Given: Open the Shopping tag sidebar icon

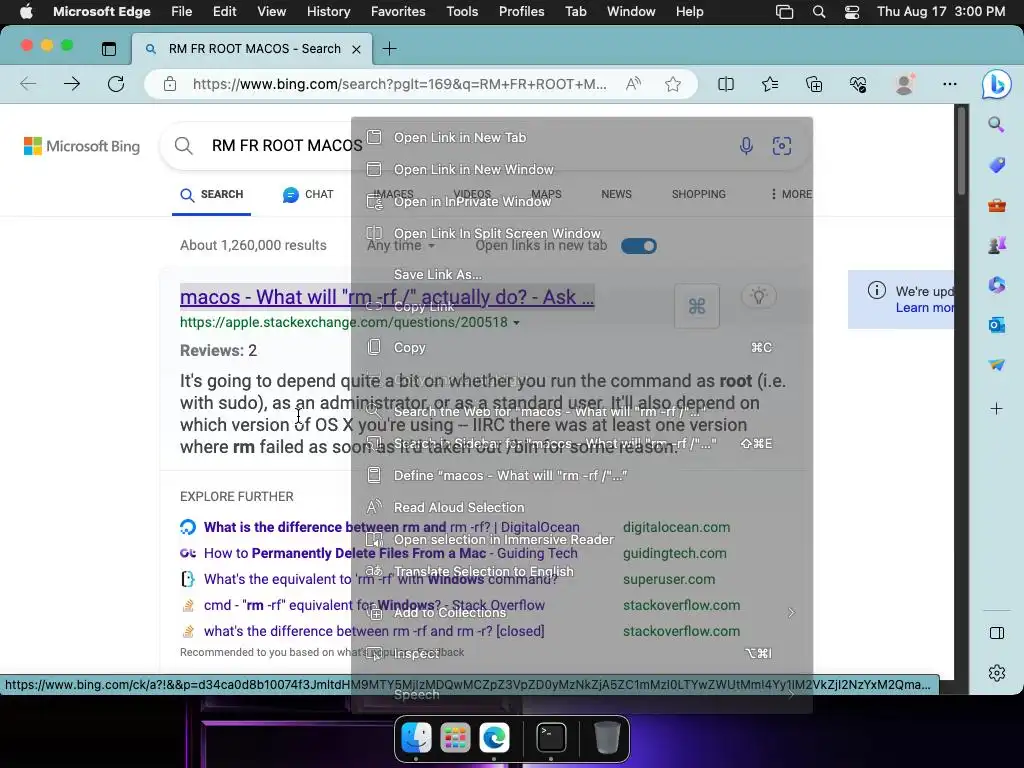Looking at the screenshot, I should click(997, 165).
